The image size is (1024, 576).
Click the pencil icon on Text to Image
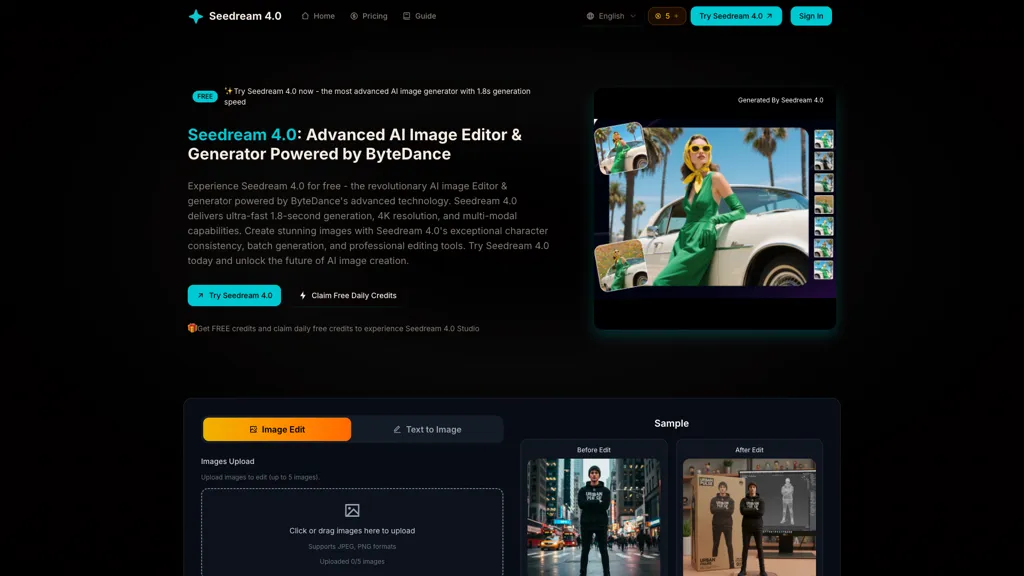coord(398,429)
